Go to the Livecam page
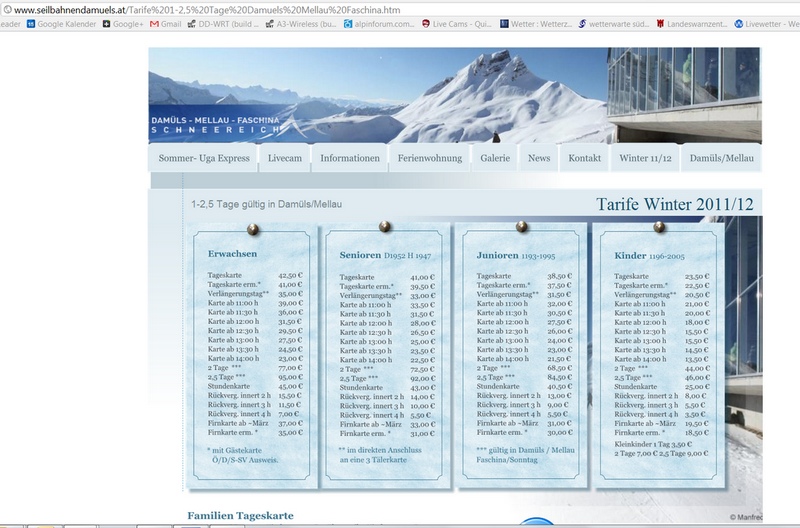This screenshot has height=528, width=800. 285,159
